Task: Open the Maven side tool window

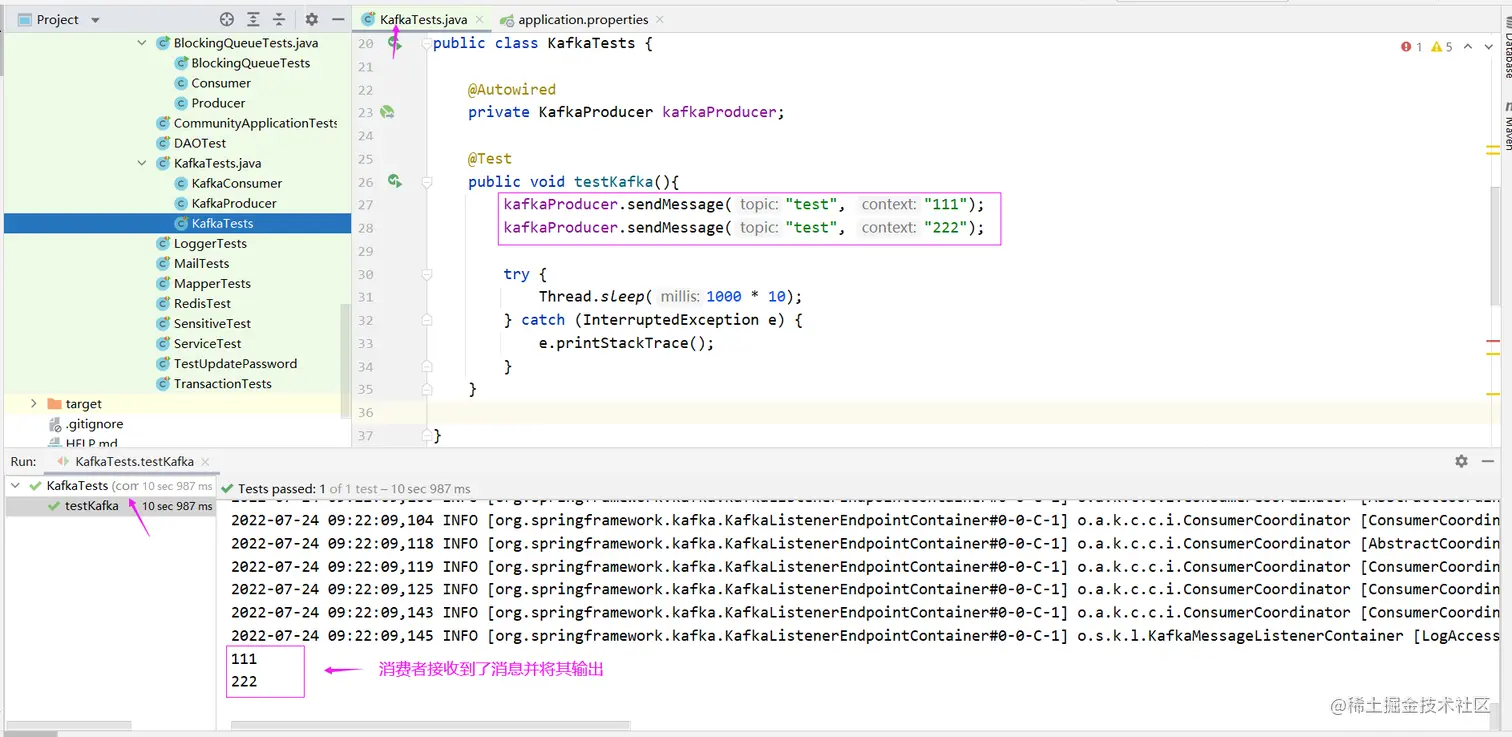Action: tap(1506, 125)
